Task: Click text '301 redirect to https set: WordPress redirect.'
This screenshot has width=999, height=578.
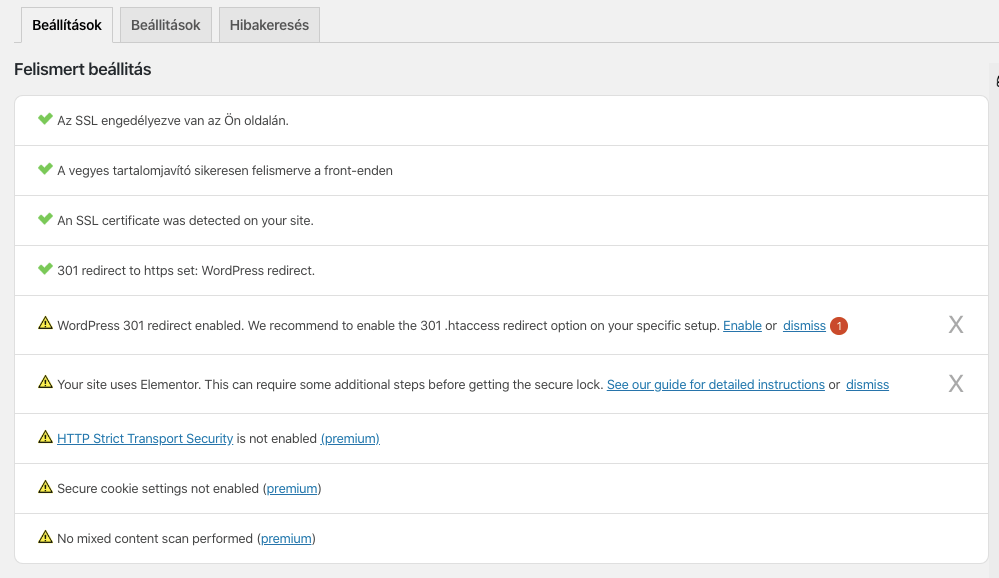Action: [186, 271]
